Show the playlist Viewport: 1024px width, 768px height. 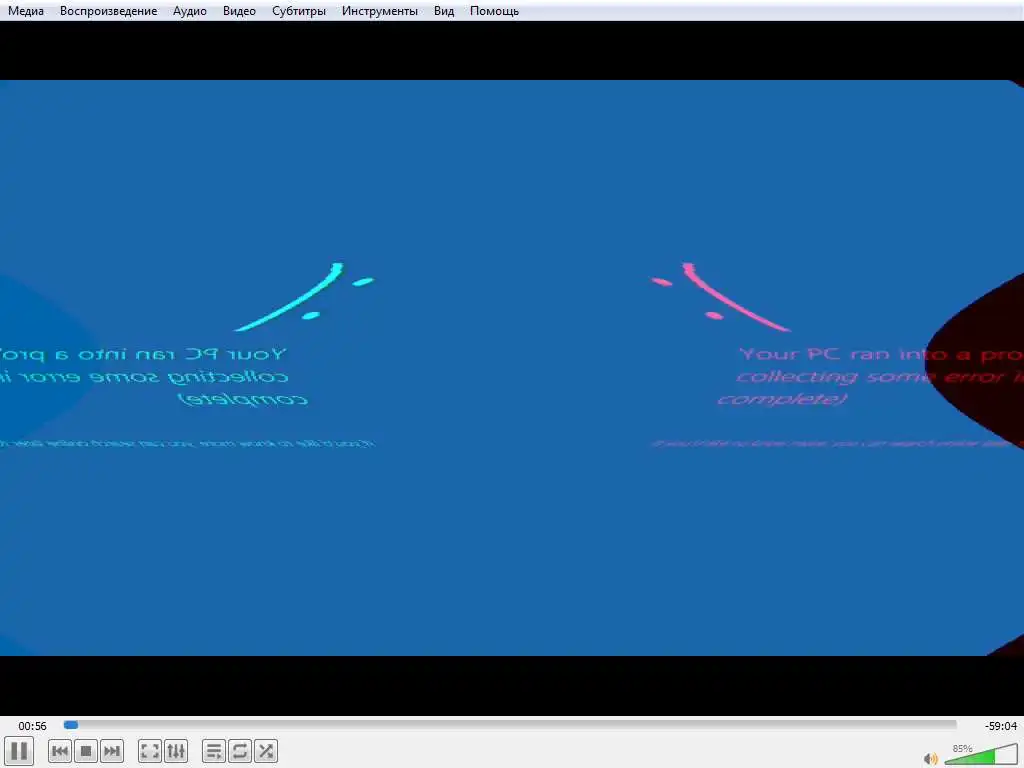(x=214, y=751)
